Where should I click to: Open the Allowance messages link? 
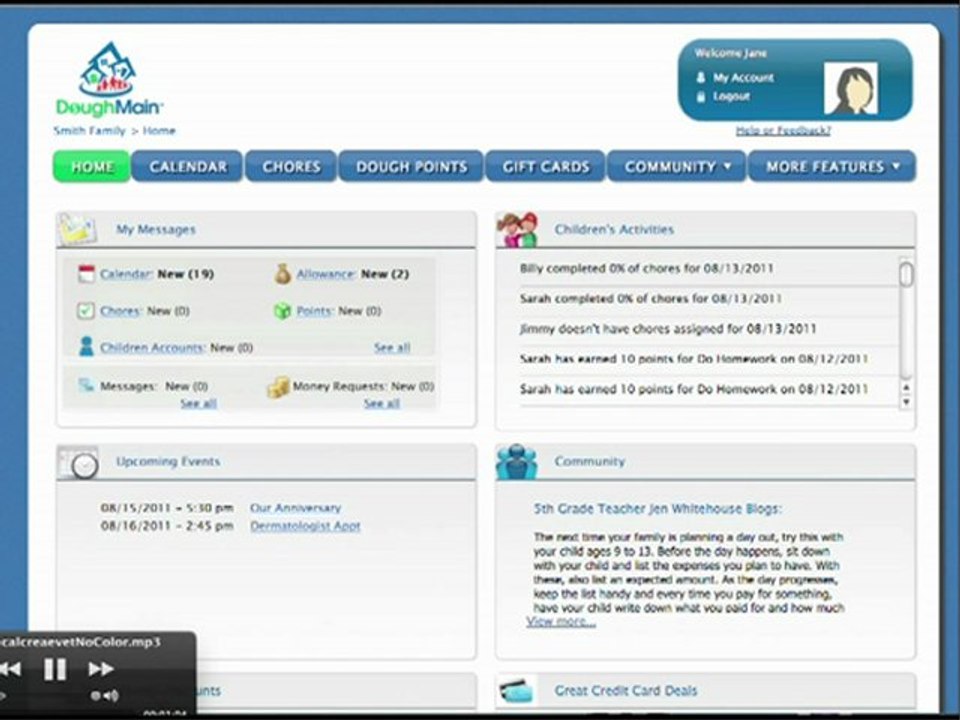point(326,274)
